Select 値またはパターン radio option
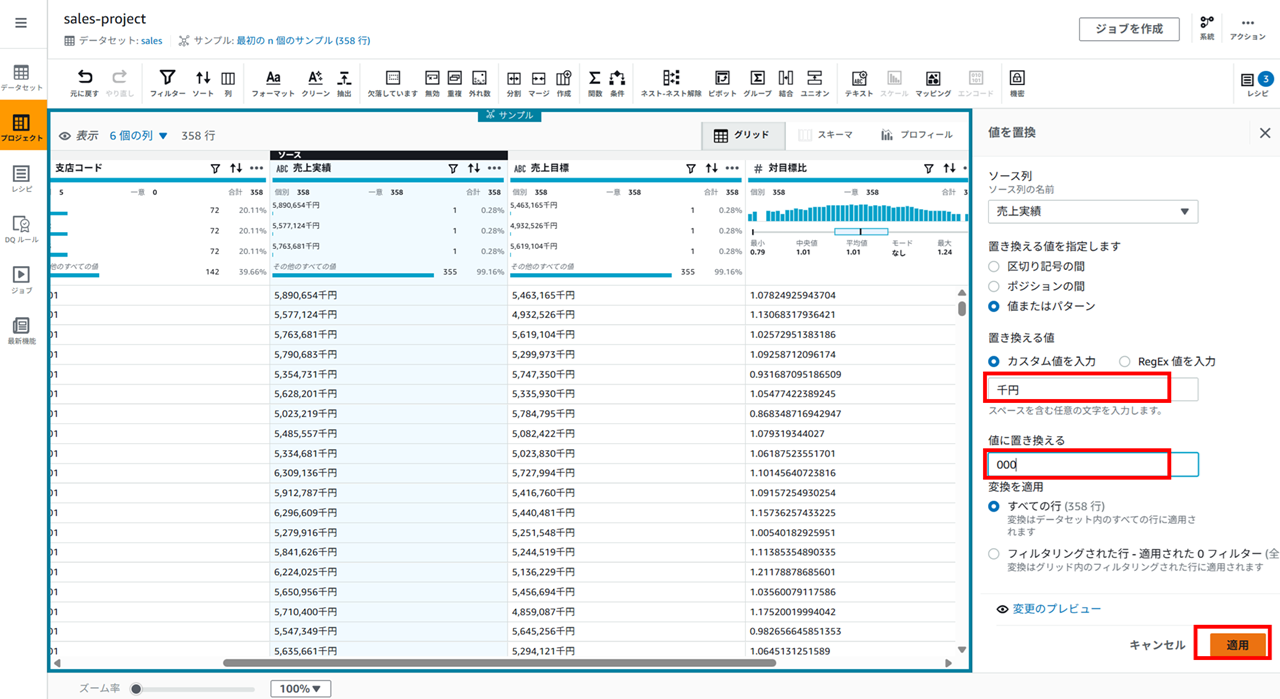 point(993,306)
